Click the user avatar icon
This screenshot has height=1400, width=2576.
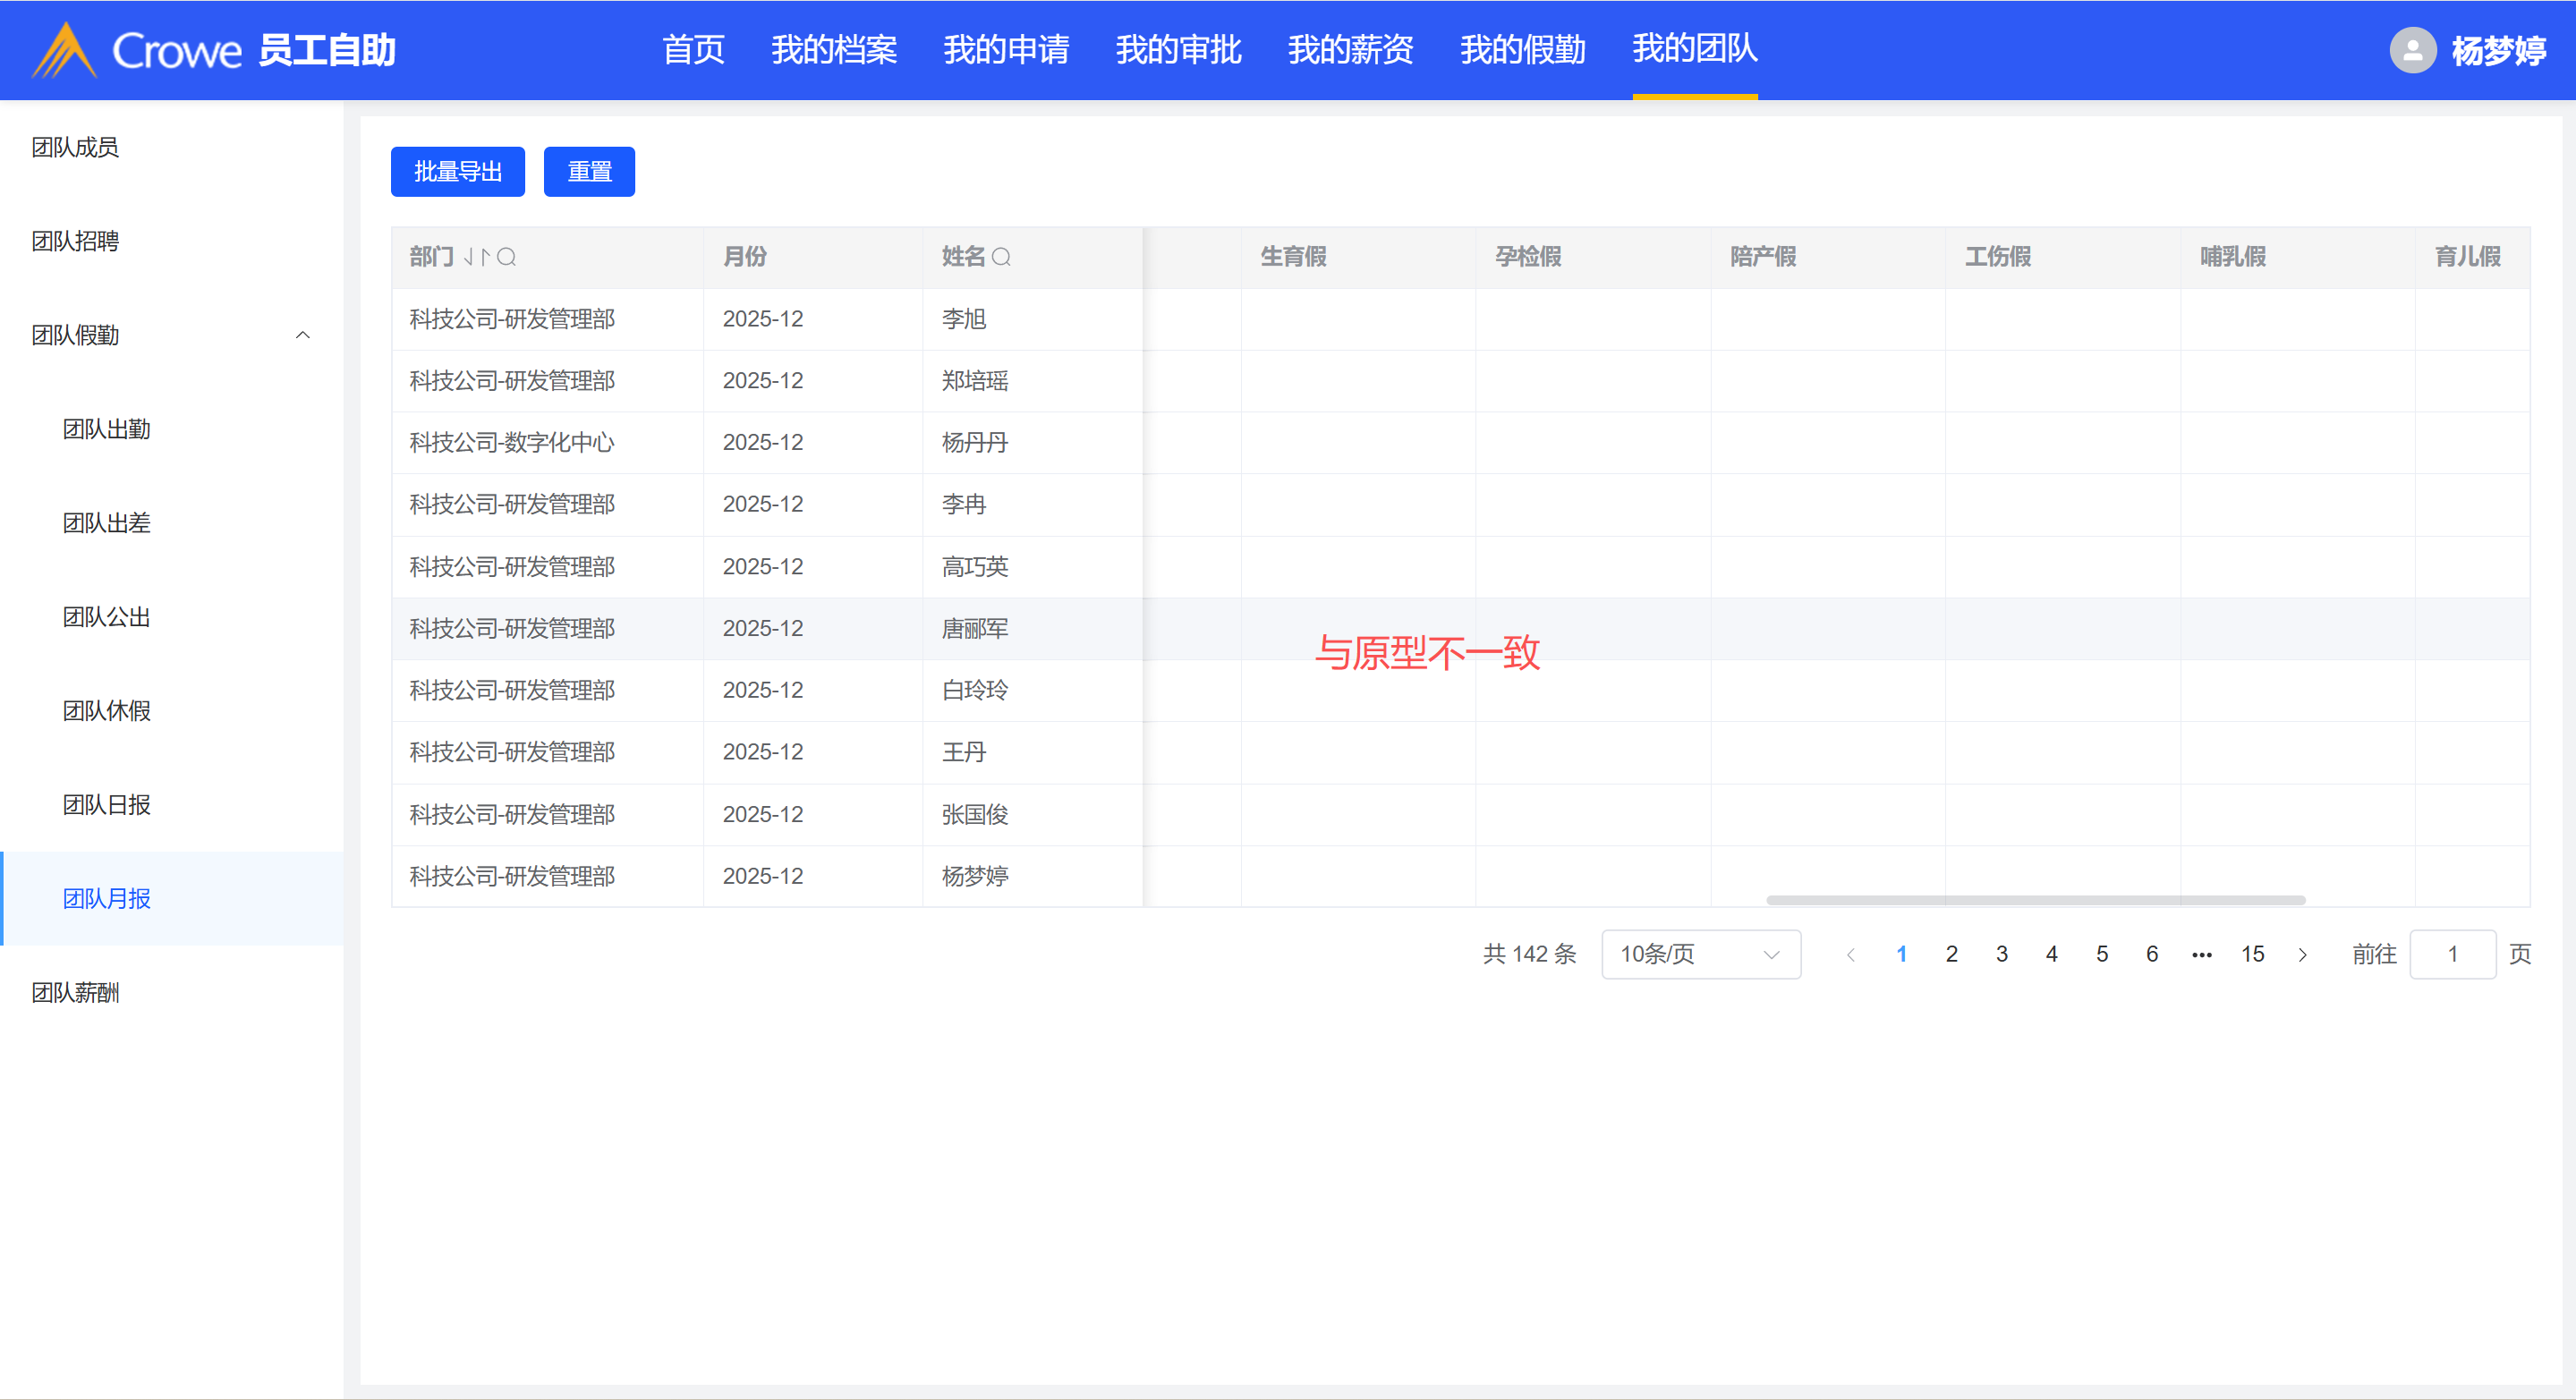2412,50
